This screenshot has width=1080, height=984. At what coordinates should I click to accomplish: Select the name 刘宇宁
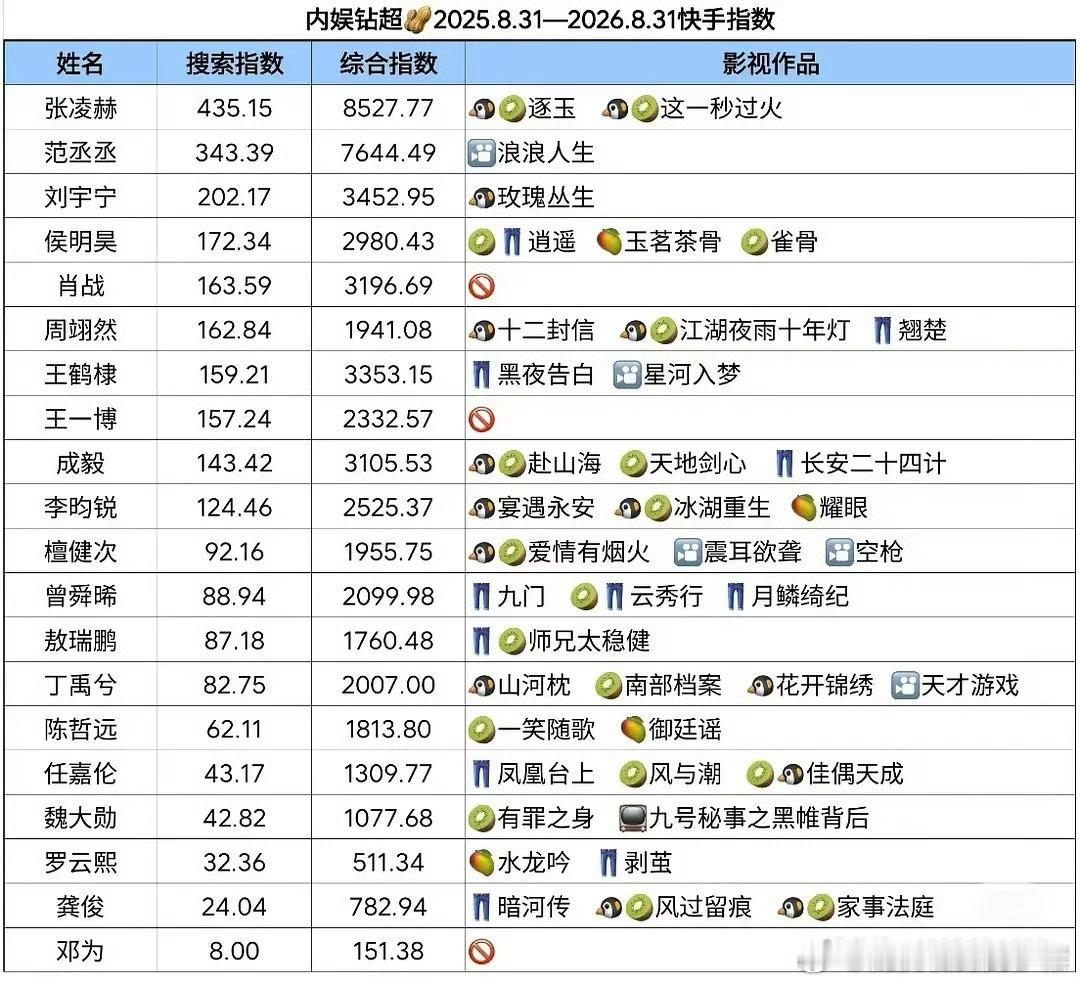coord(81,198)
